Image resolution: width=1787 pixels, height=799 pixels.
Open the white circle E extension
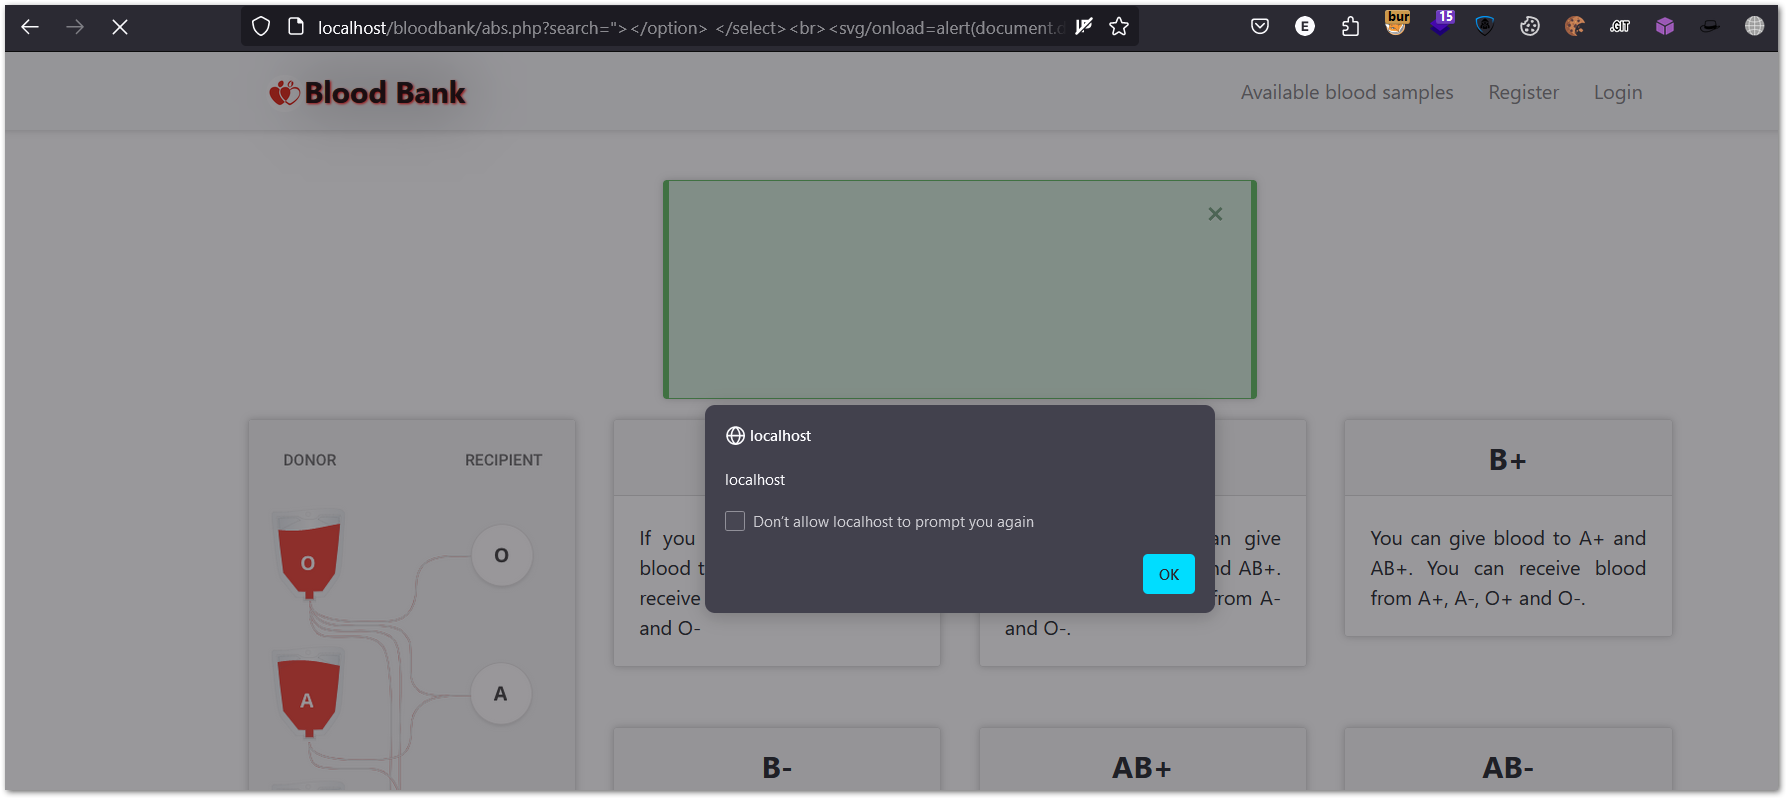click(1305, 27)
